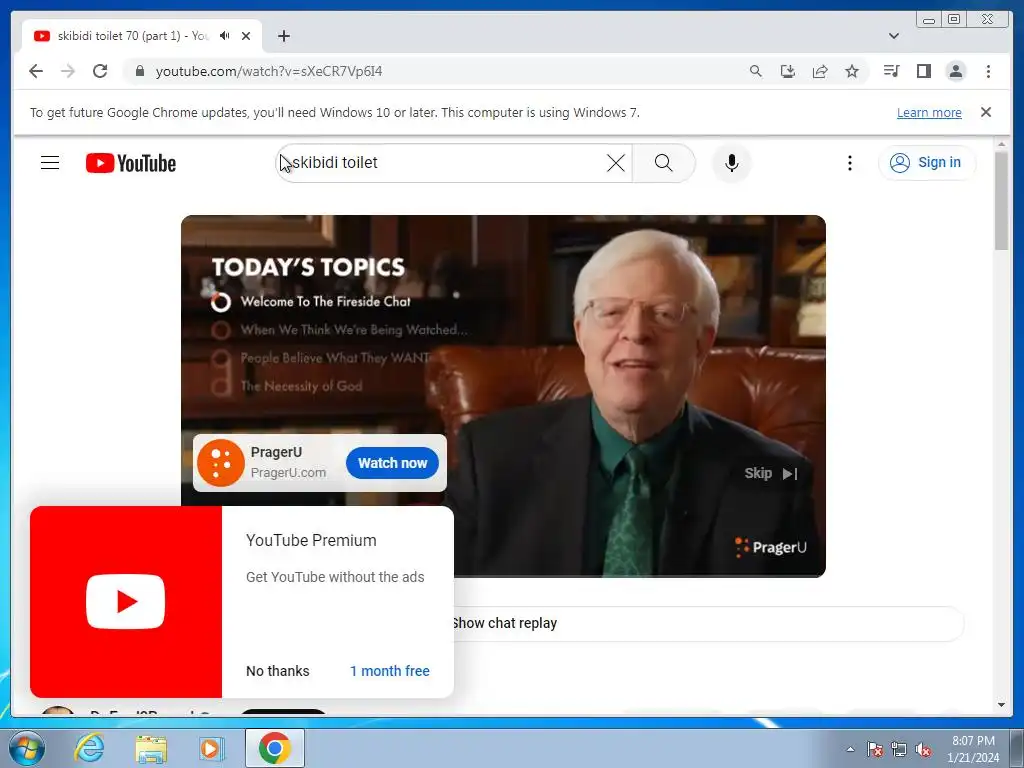
Task: Open the Windows Start menu
Action: point(26,748)
